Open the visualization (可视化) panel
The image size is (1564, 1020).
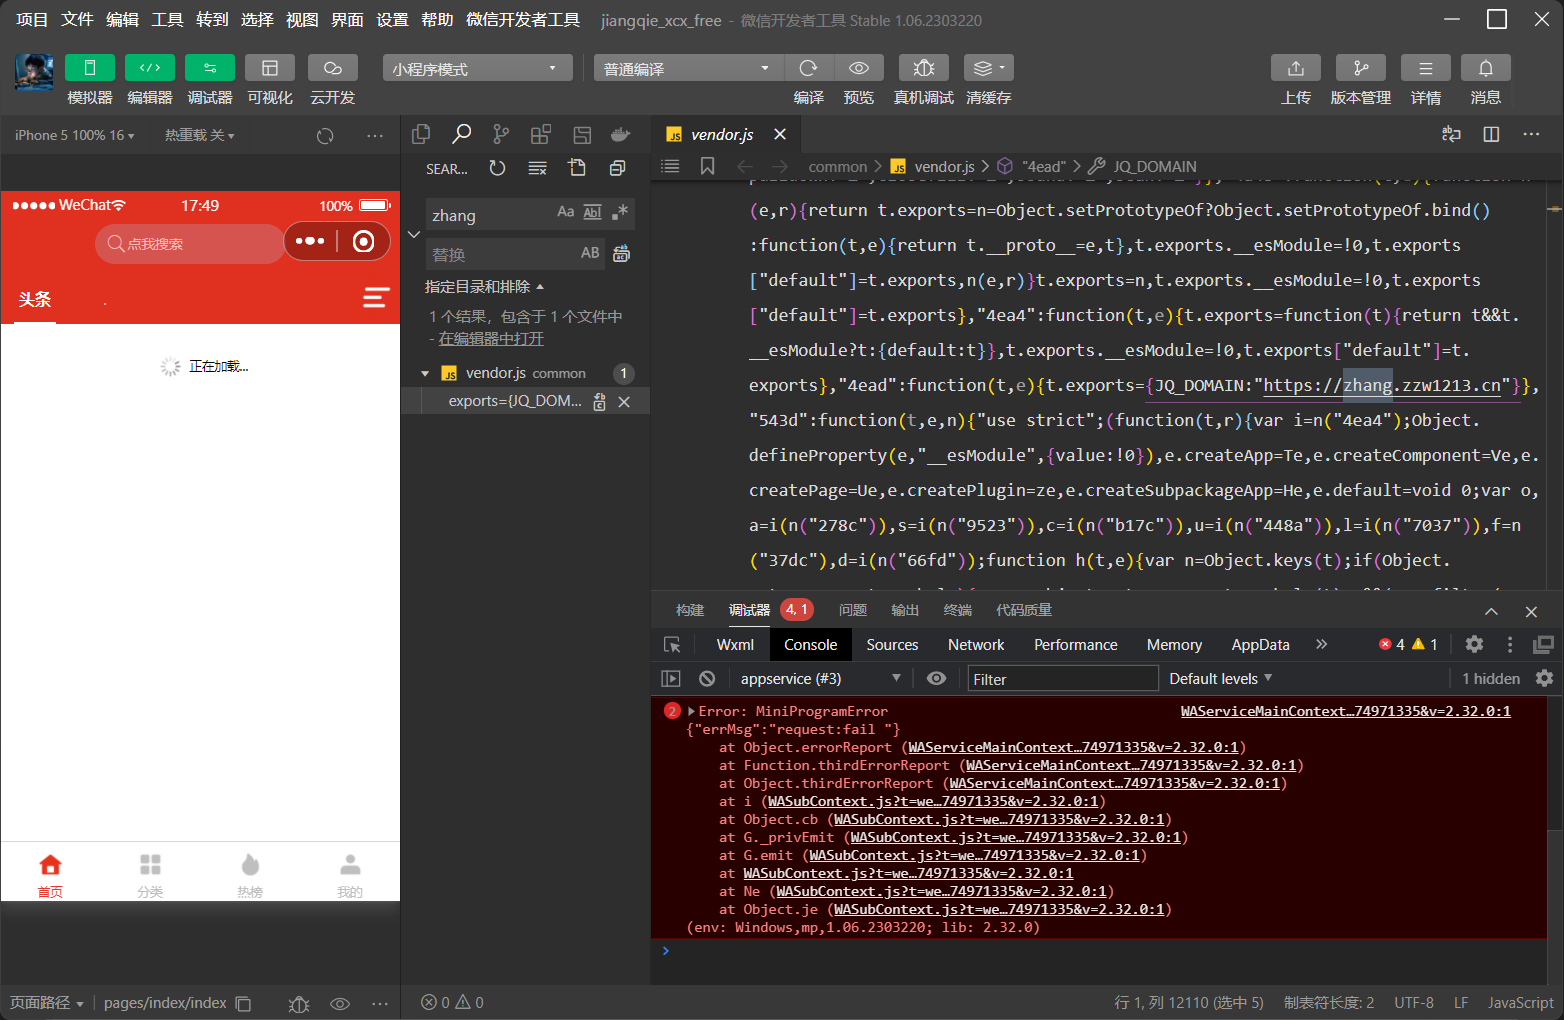point(270,68)
